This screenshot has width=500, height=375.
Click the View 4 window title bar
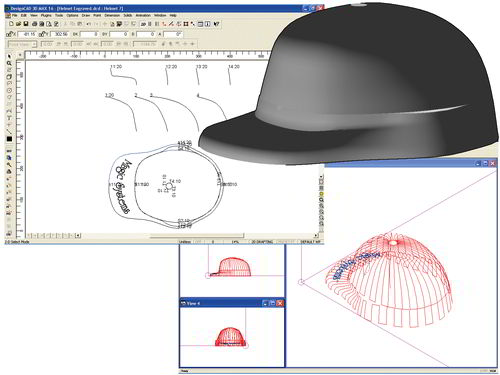233,303
